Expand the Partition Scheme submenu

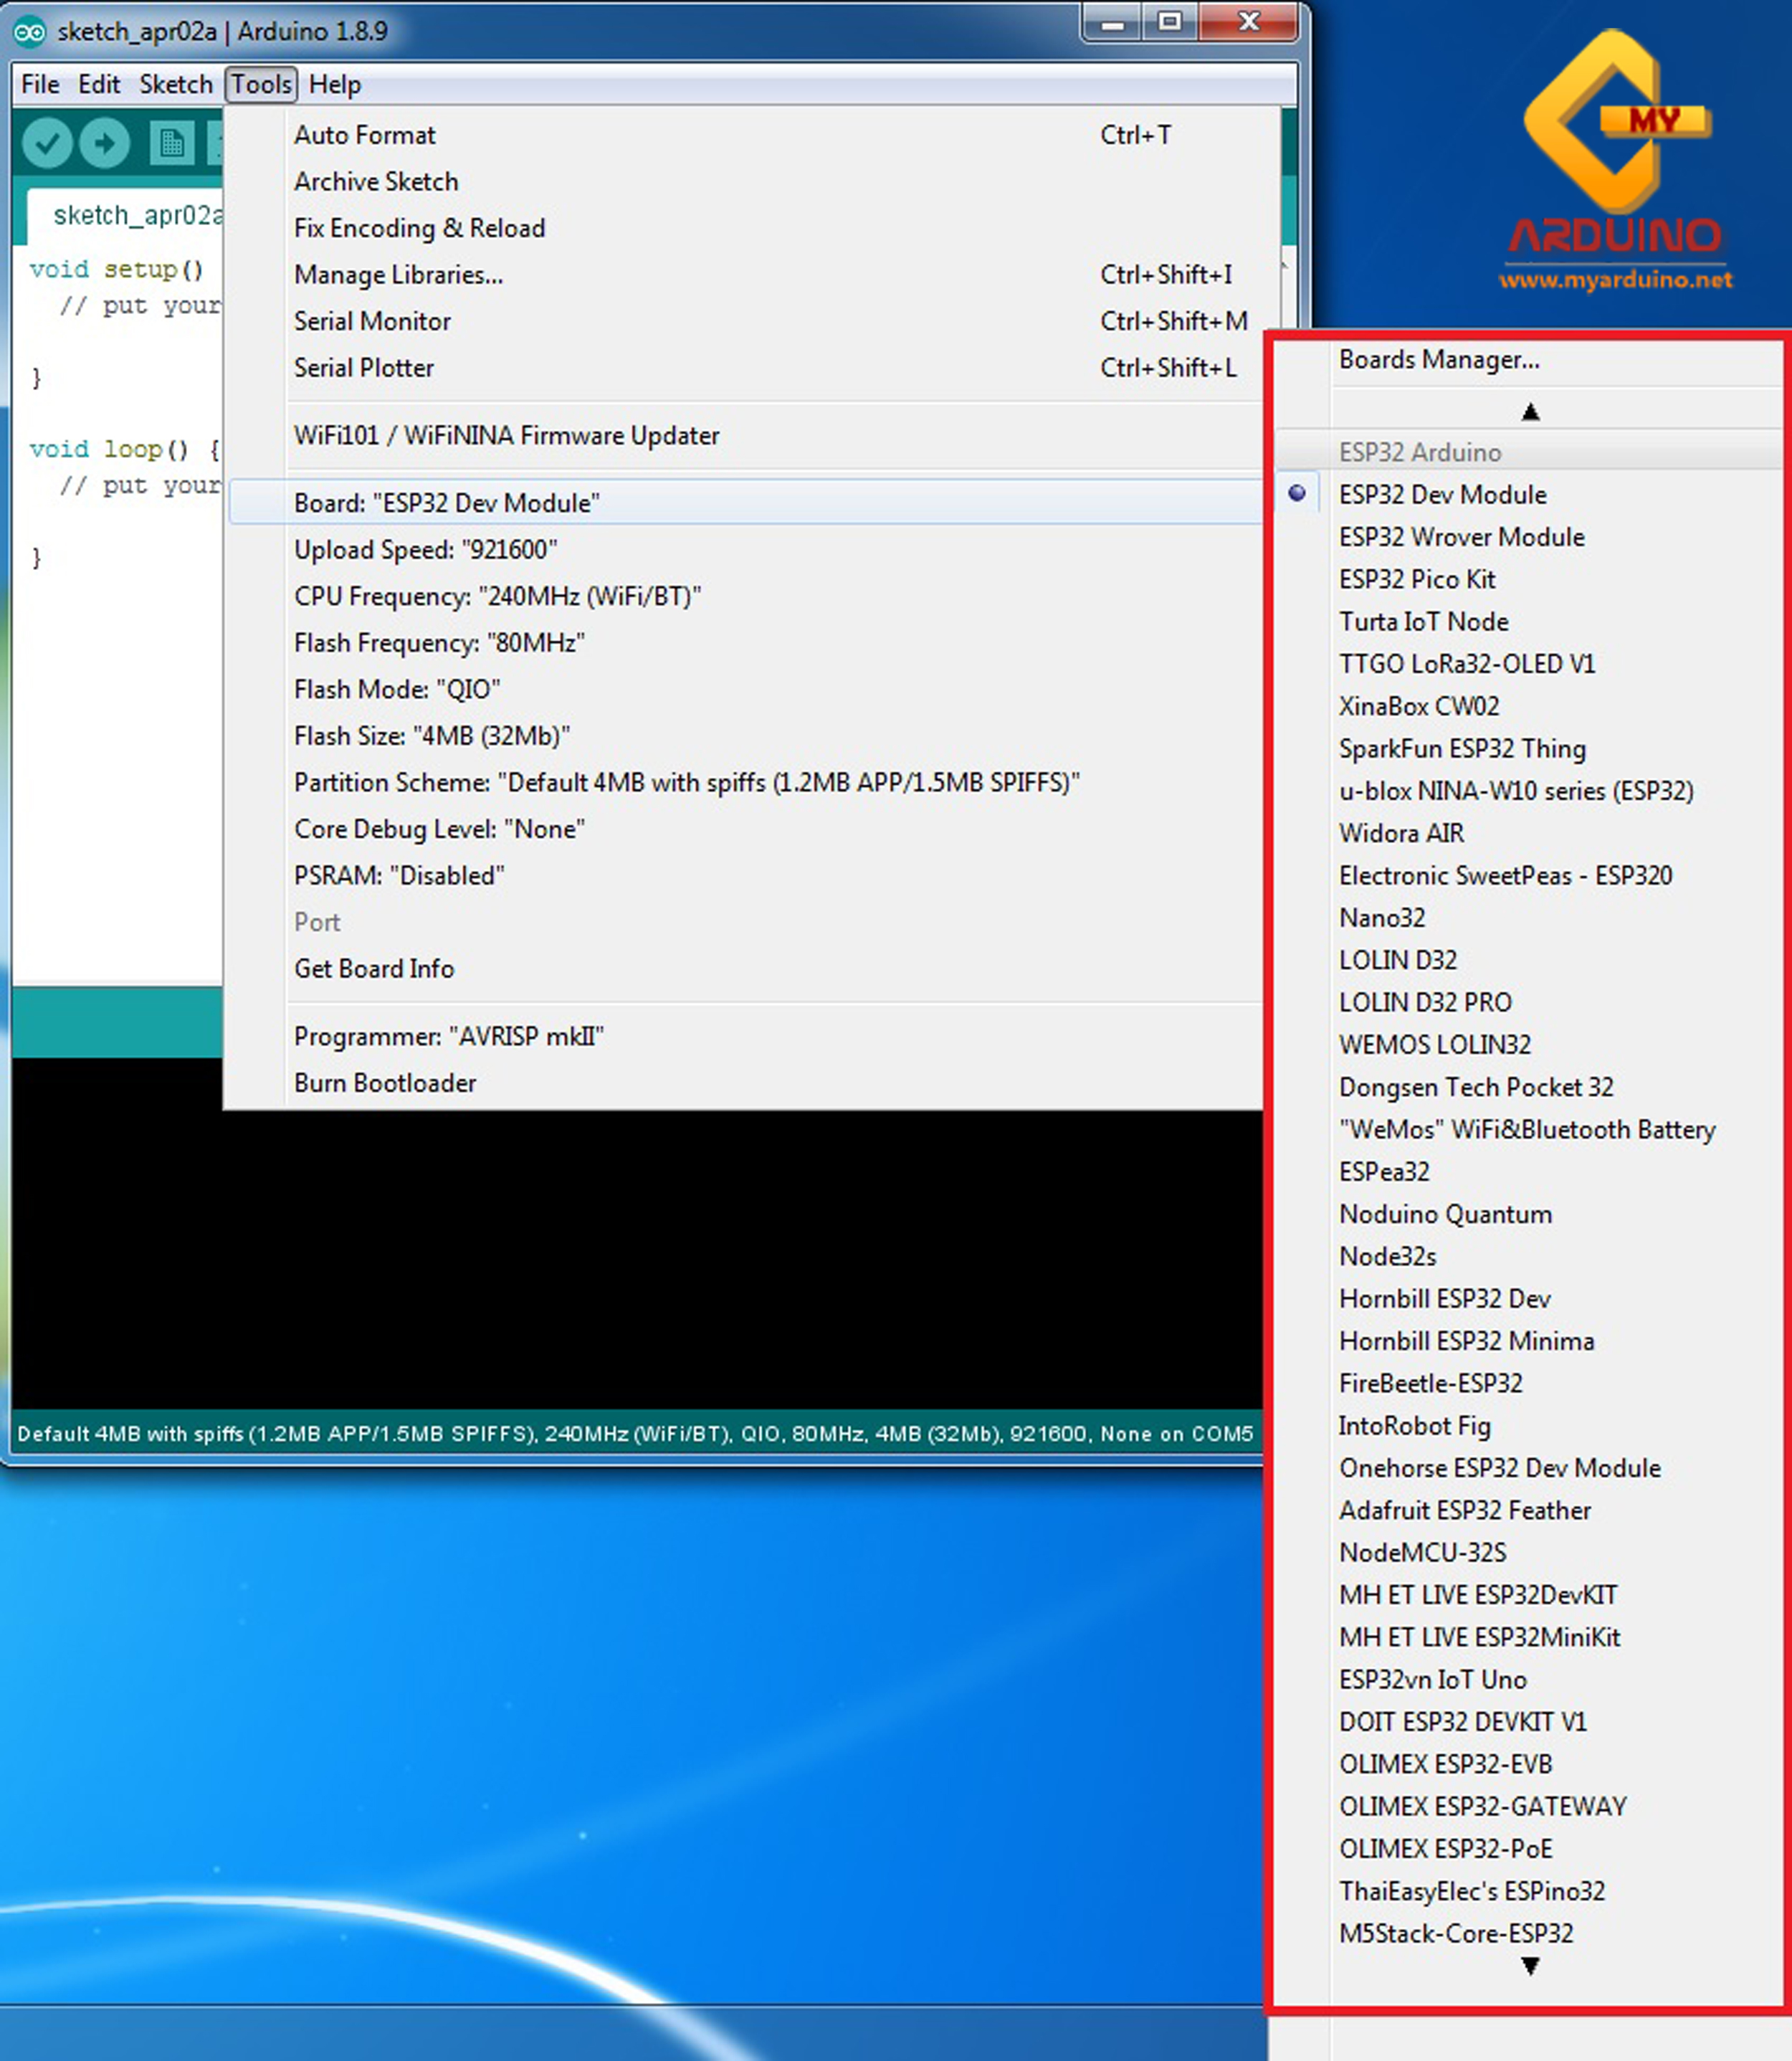pos(686,782)
